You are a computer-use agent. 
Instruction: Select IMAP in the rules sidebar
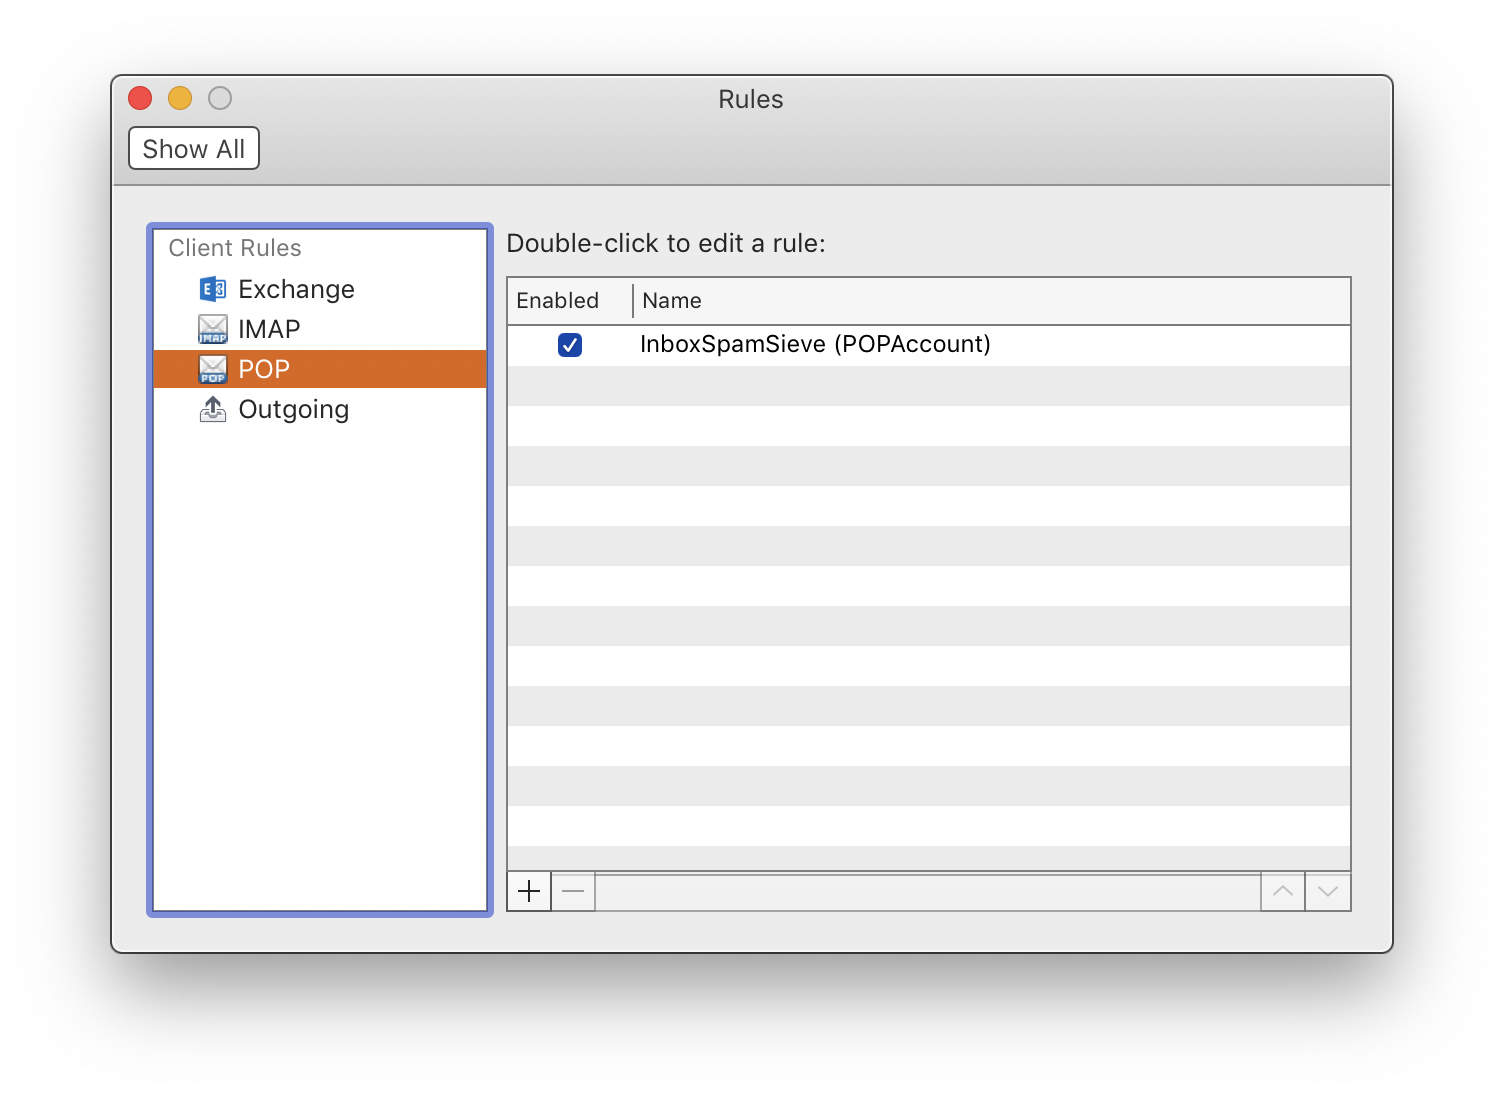267,328
